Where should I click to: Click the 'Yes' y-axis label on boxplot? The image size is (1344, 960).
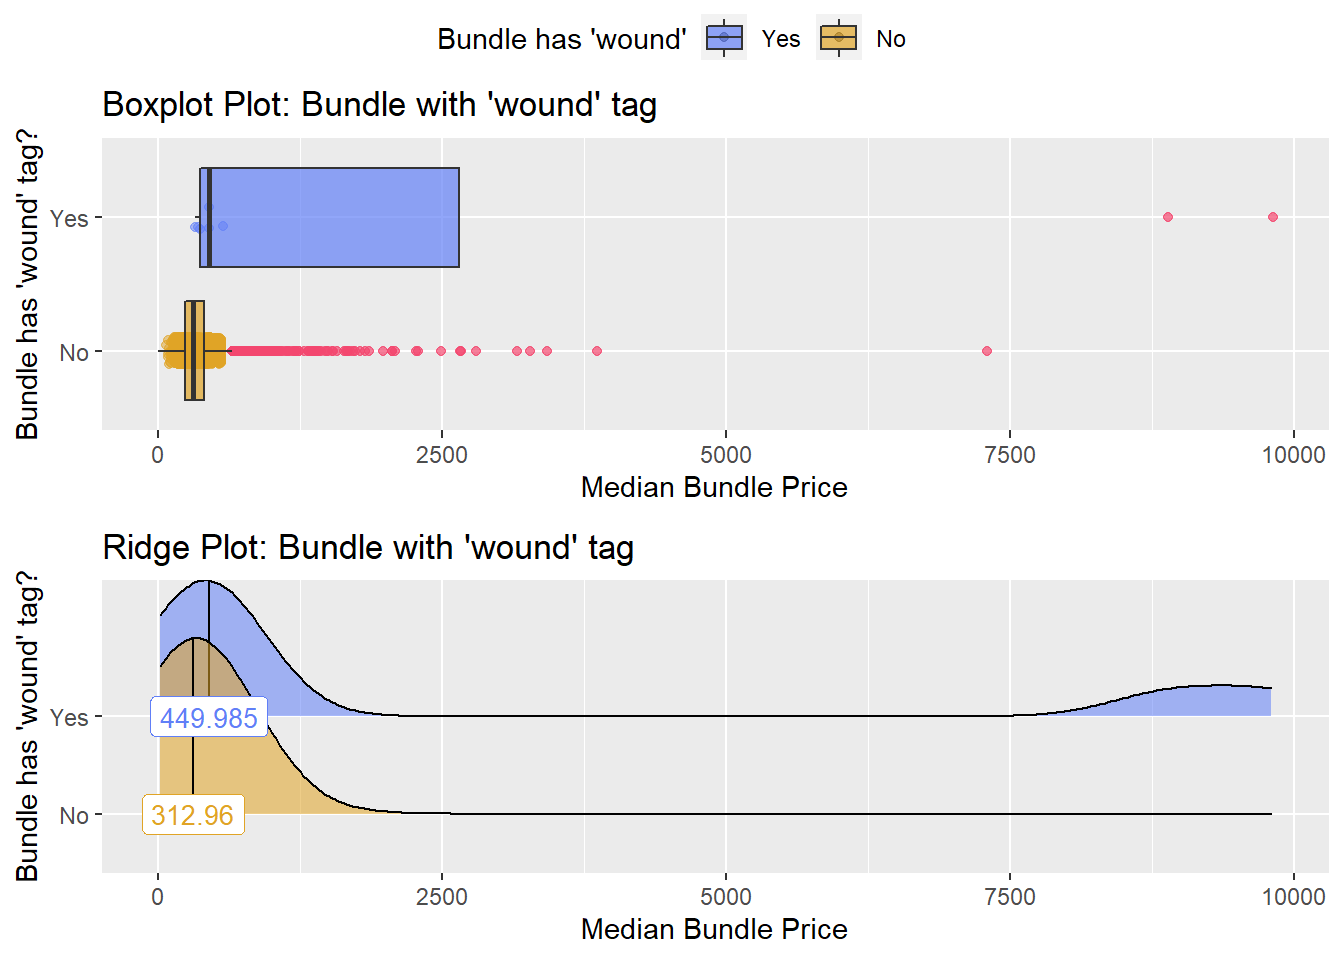[69, 218]
